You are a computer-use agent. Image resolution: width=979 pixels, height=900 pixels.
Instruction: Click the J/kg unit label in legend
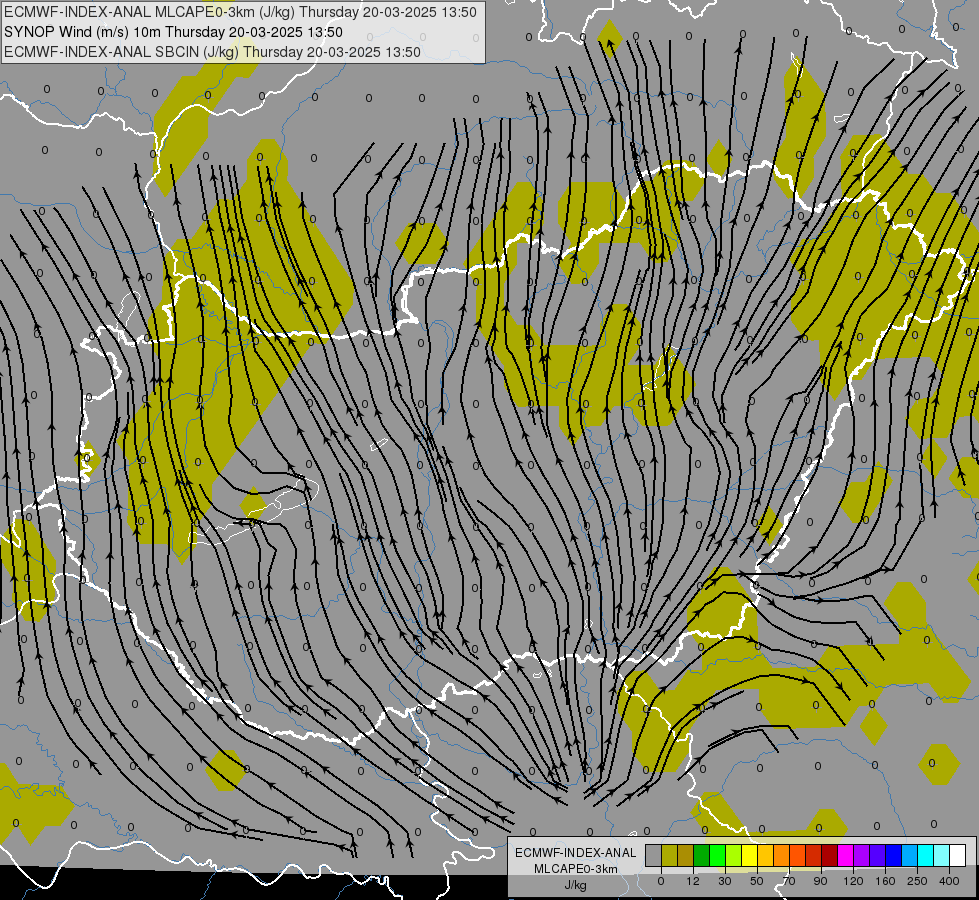tap(576, 885)
